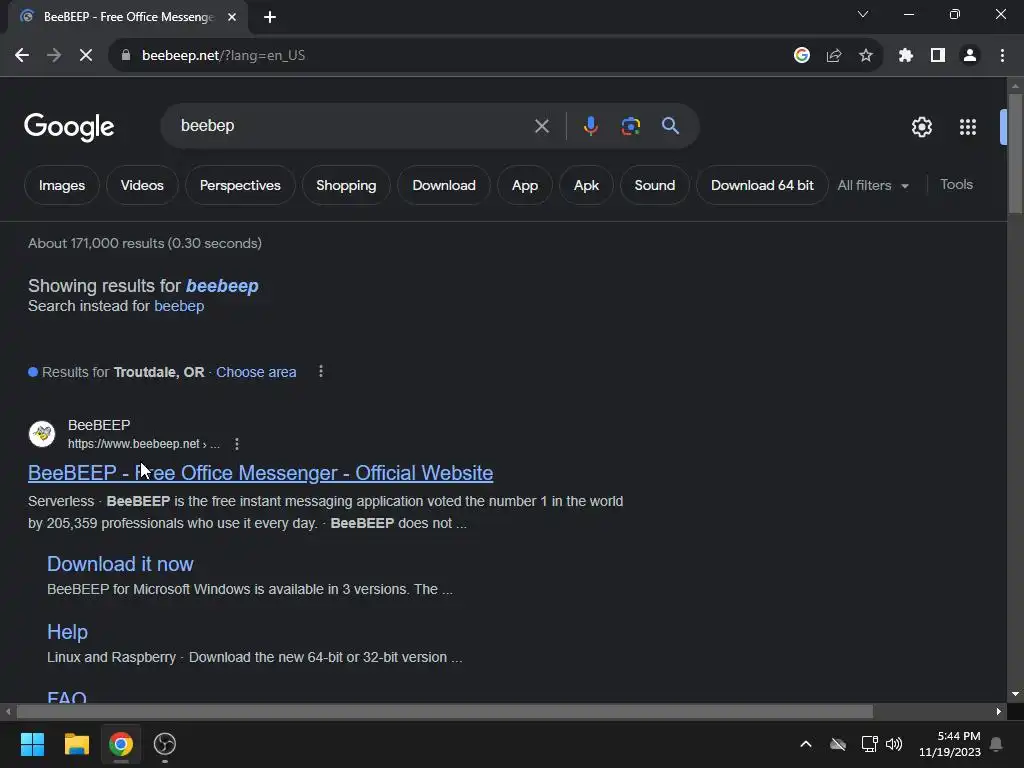Click the Chrome taskbar icon
The height and width of the screenshot is (768, 1024).
point(121,744)
